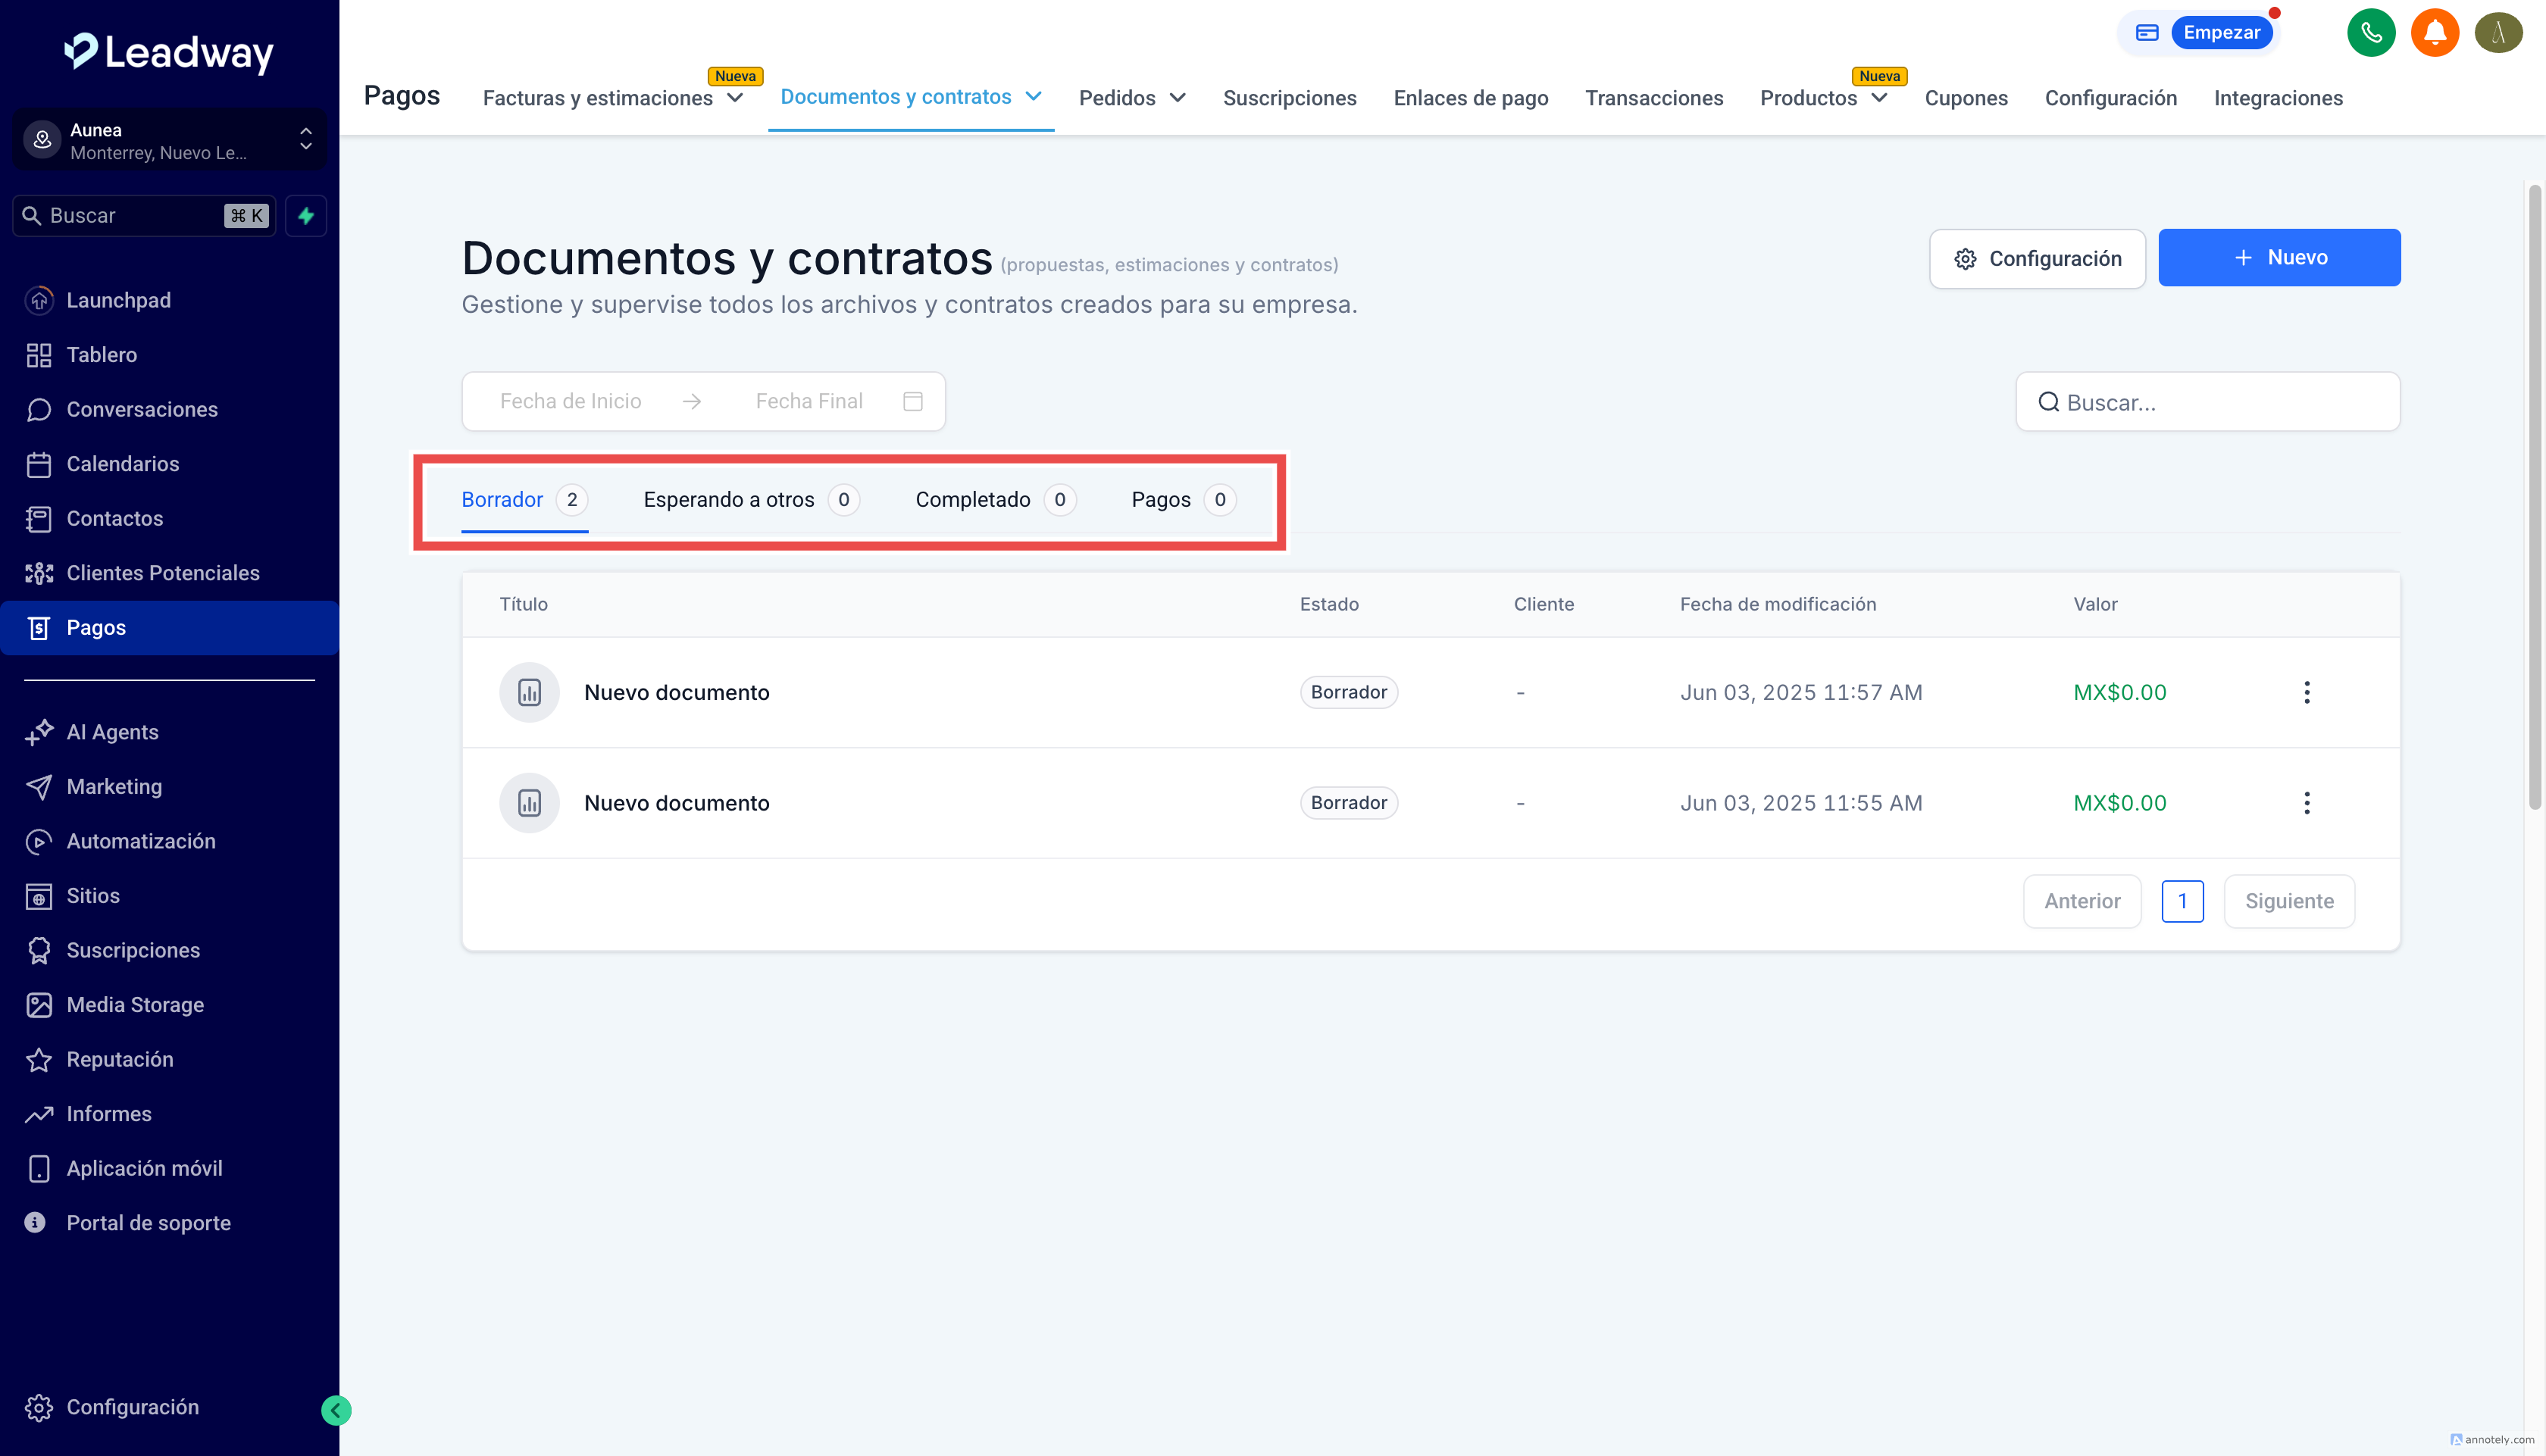2546x1456 pixels.
Task: Click the Configuración button beside Nuevo
Action: tap(2036, 259)
